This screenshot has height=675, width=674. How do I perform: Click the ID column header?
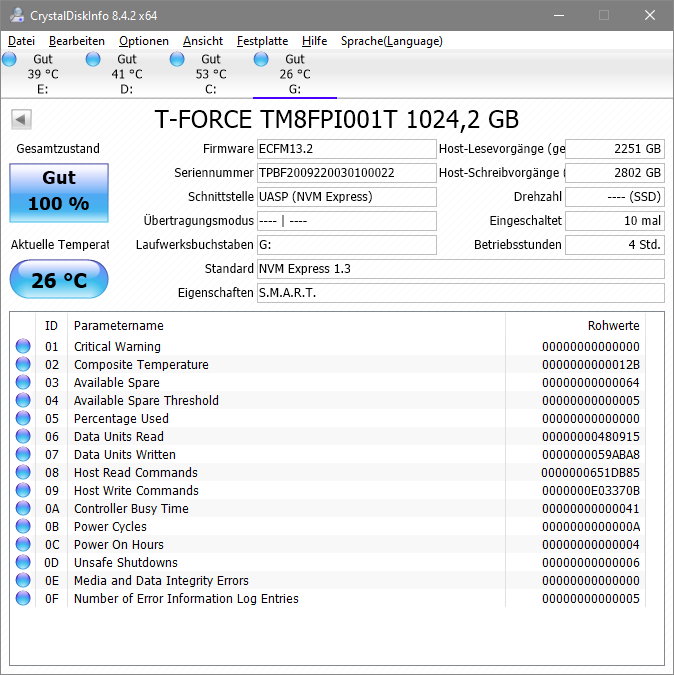pos(51,325)
